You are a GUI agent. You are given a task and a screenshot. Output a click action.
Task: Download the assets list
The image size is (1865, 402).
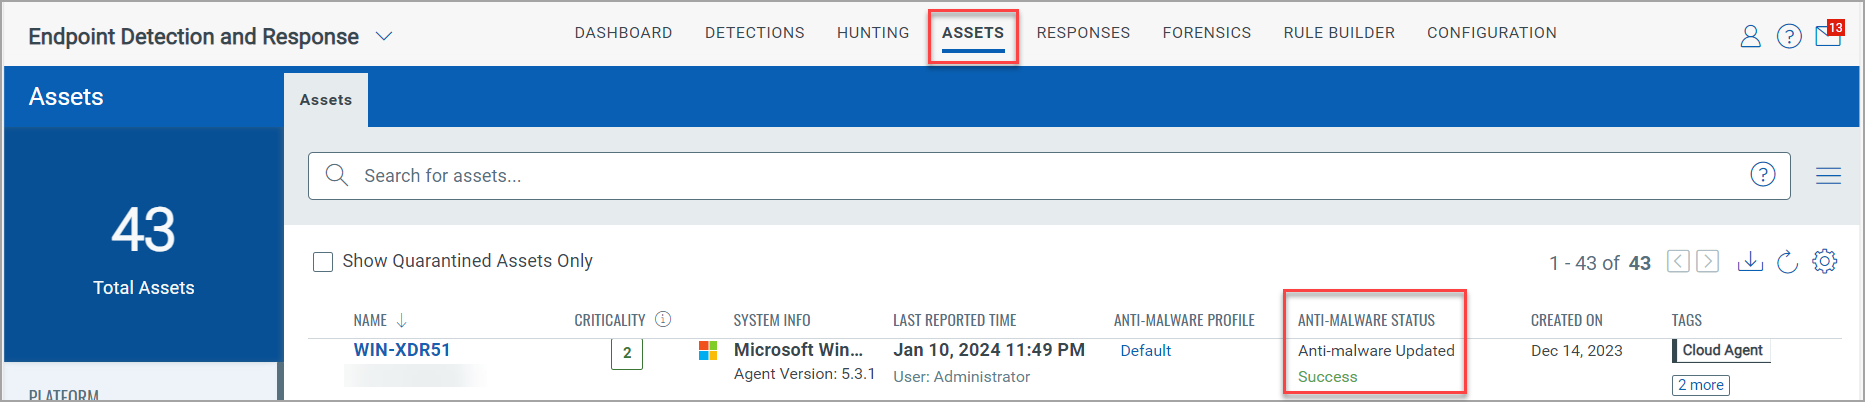click(x=1750, y=261)
